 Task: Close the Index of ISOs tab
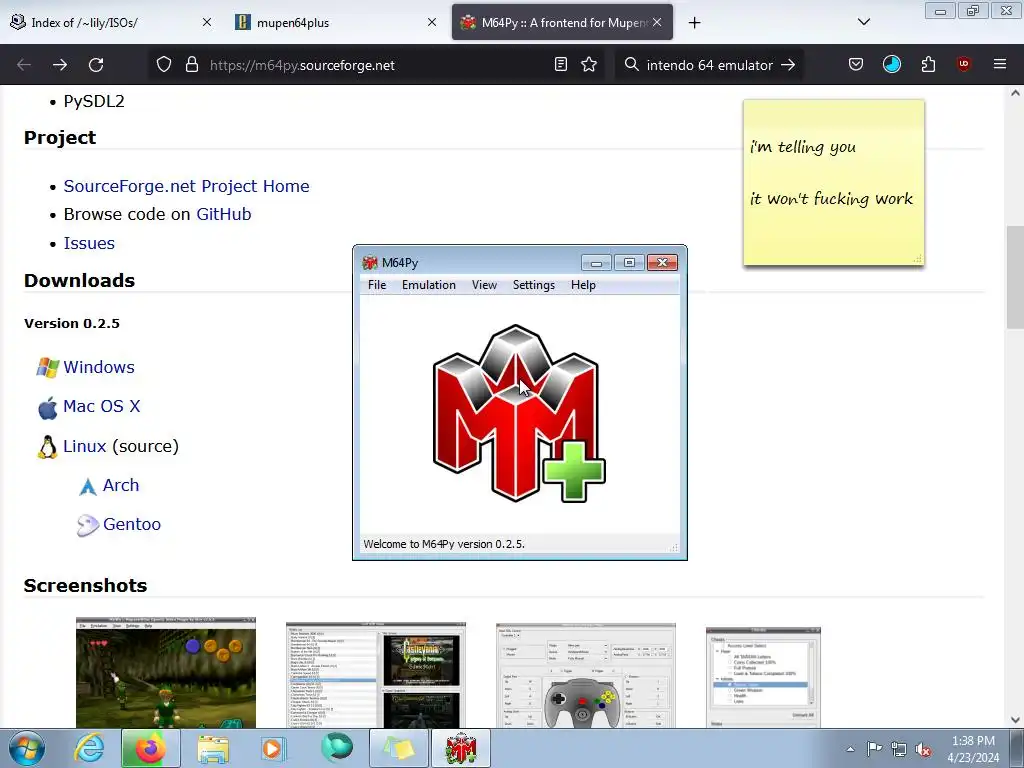(206, 23)
